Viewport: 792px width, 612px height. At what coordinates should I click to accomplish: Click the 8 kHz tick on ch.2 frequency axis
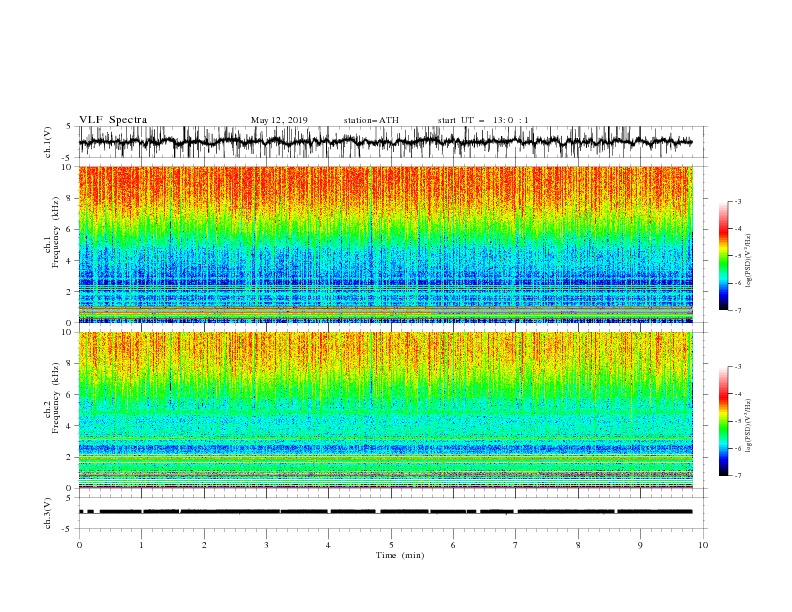(69, 364)
